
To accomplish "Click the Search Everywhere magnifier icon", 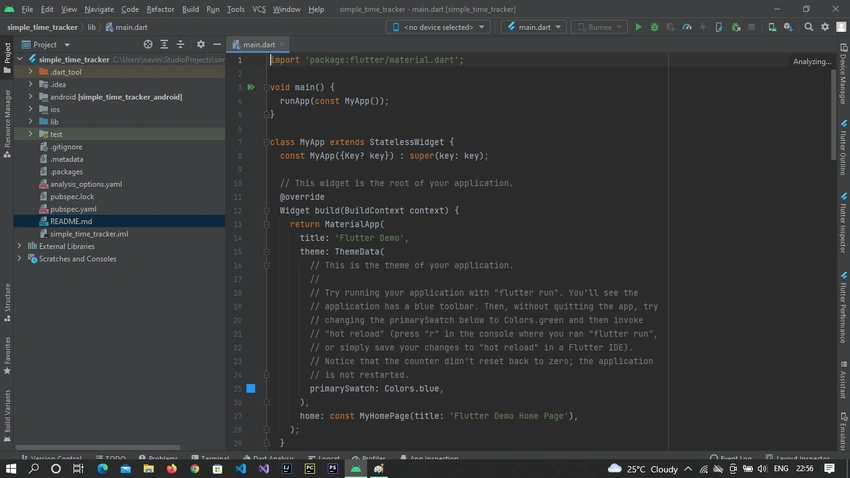I will 808,27.
